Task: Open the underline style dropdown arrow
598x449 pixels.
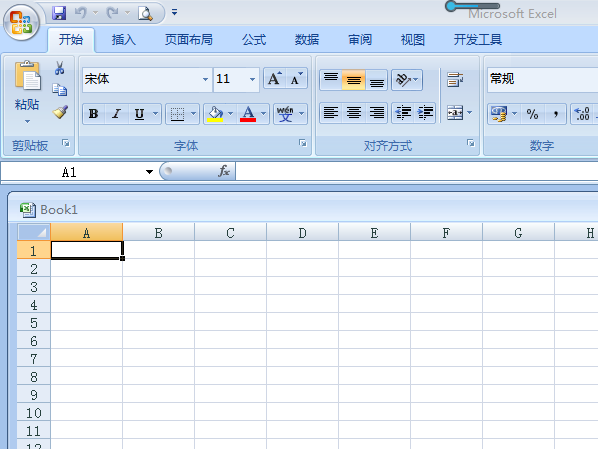Action: tap(155, 114)
